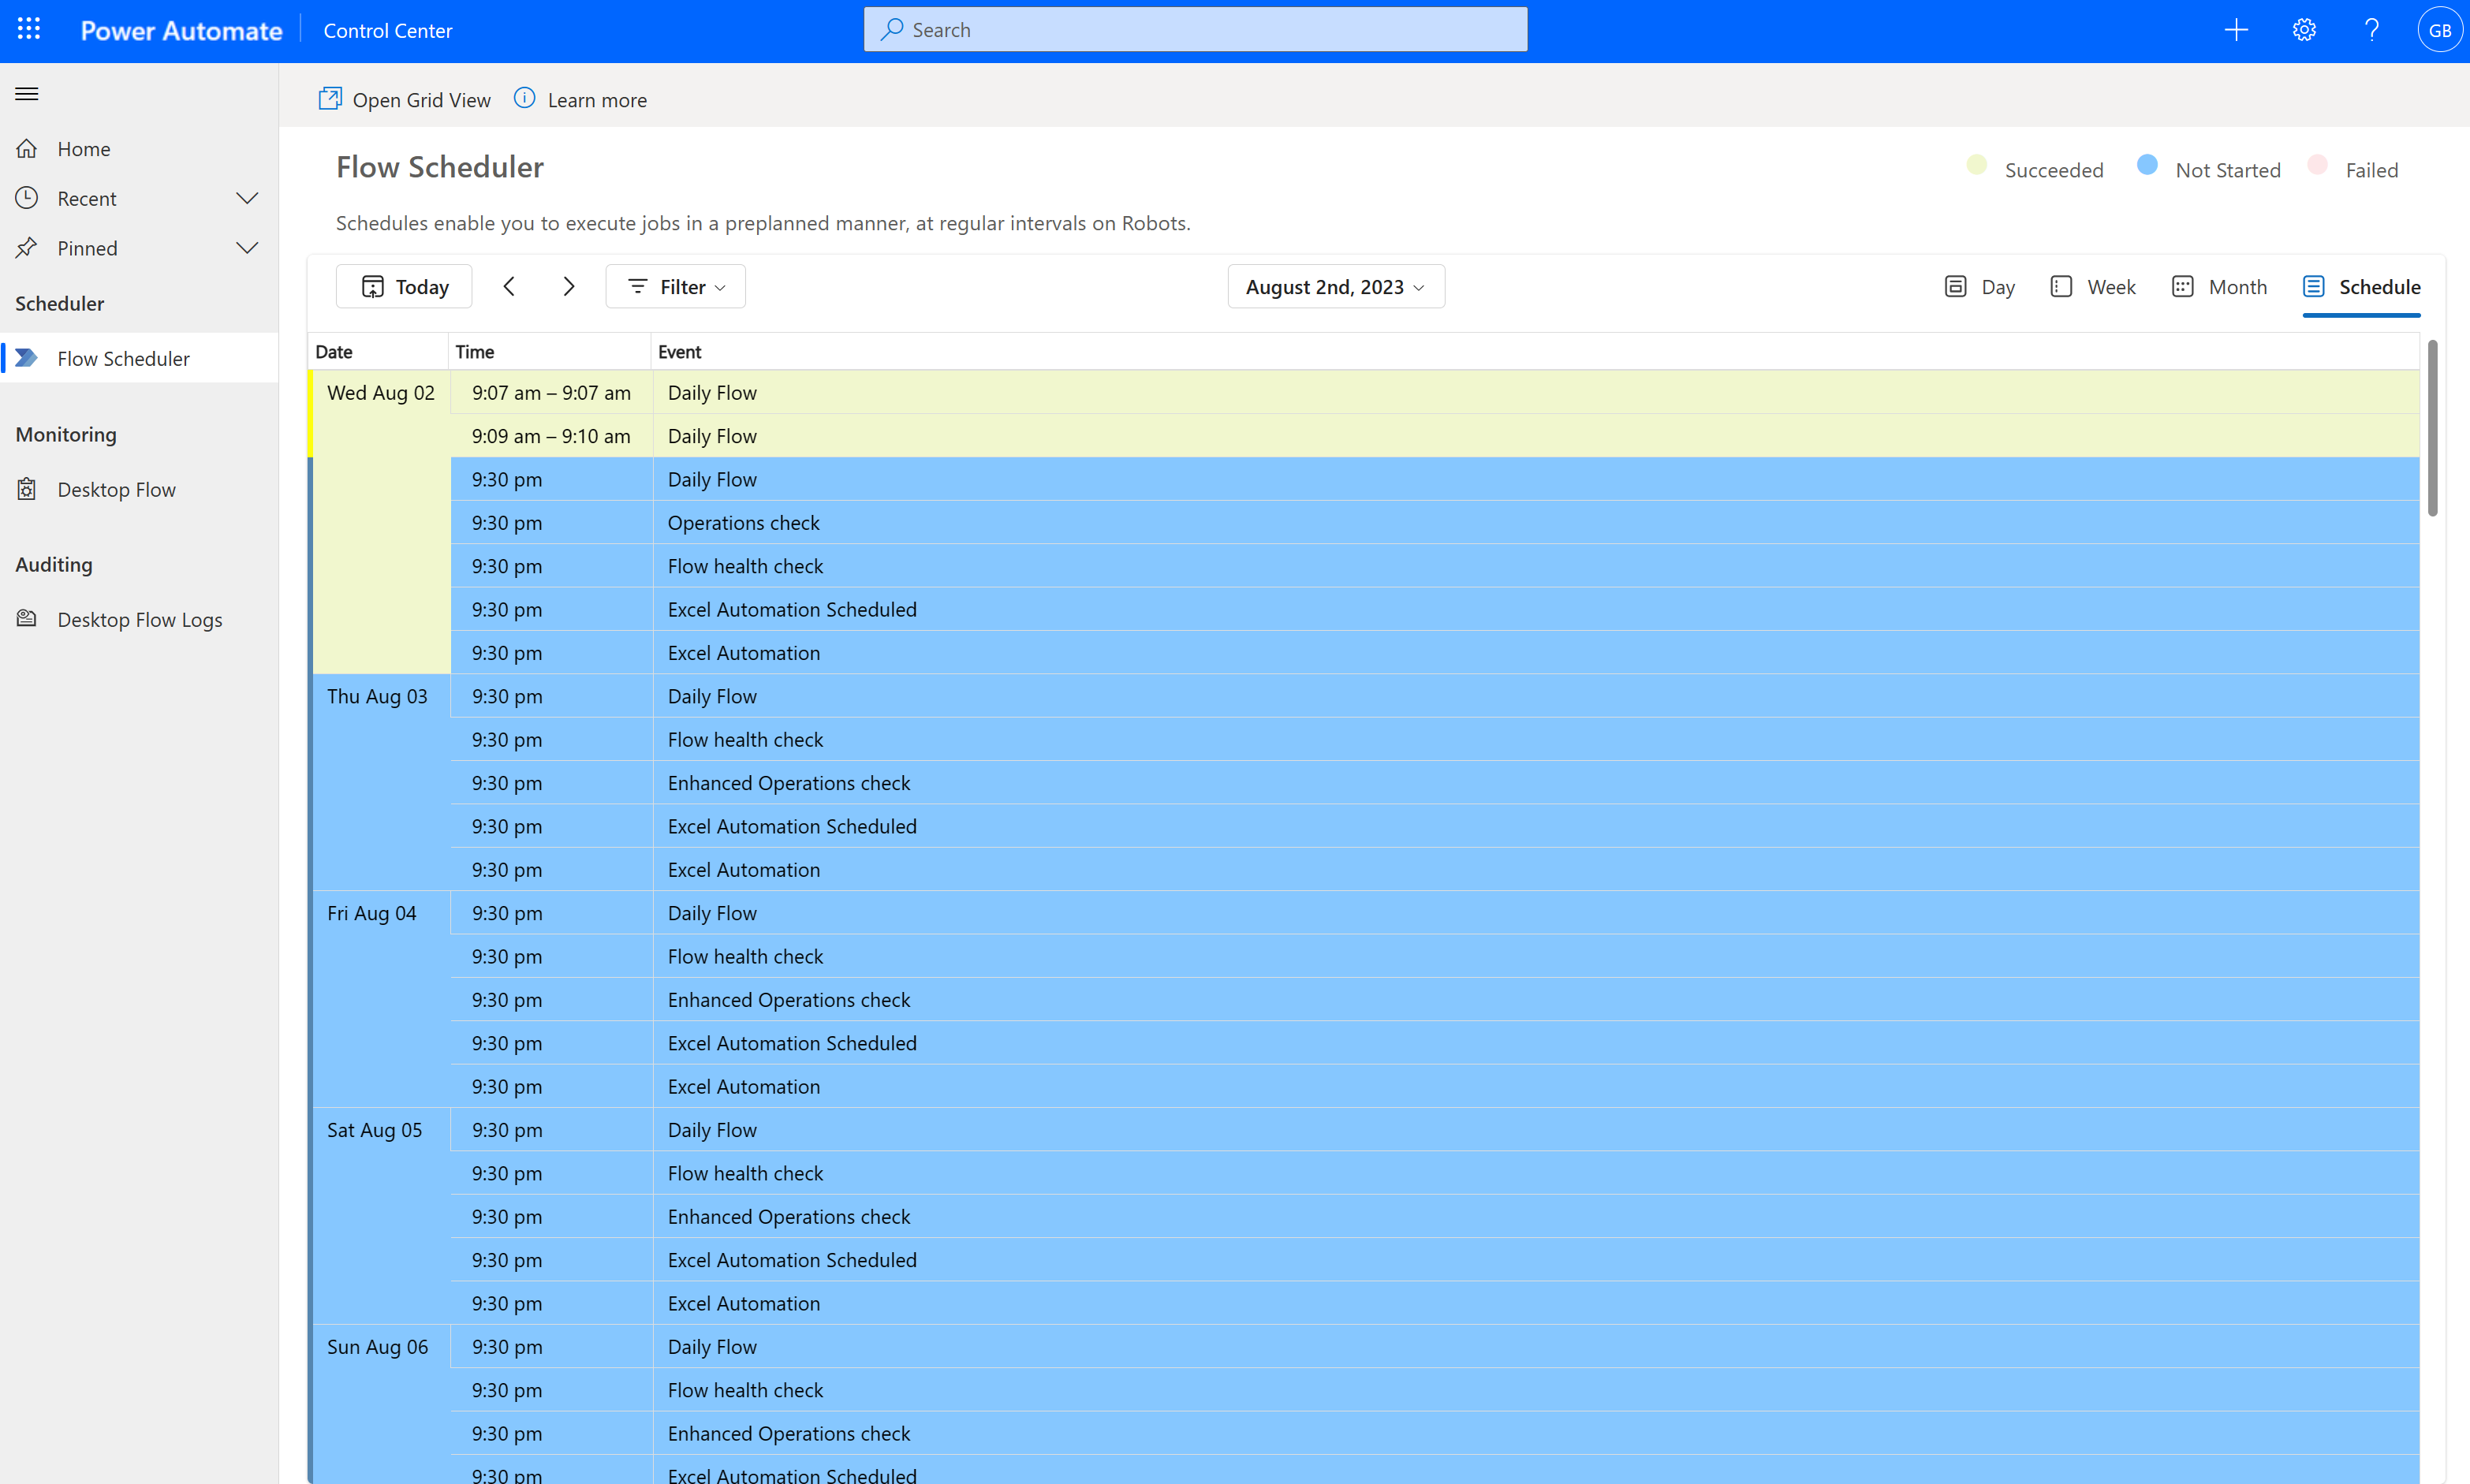Click the forward navigation arrow
The image size is (2470, 1484).
[x=568, y=286]
